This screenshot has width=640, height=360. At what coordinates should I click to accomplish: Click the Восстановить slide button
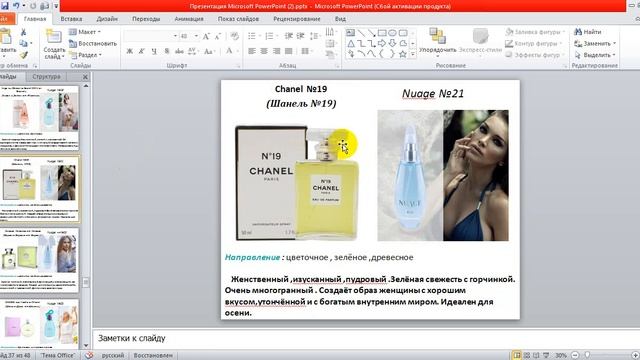93,43
